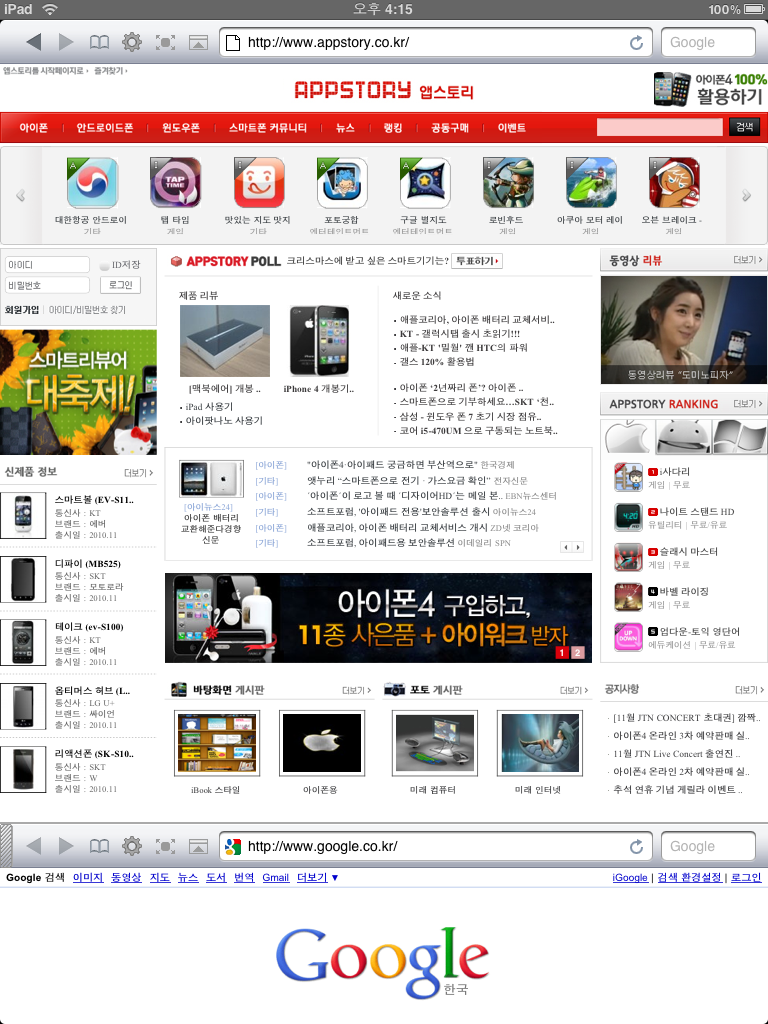Show previous apps in carousel
The image size is (768, 1024).
click(21, 195)
